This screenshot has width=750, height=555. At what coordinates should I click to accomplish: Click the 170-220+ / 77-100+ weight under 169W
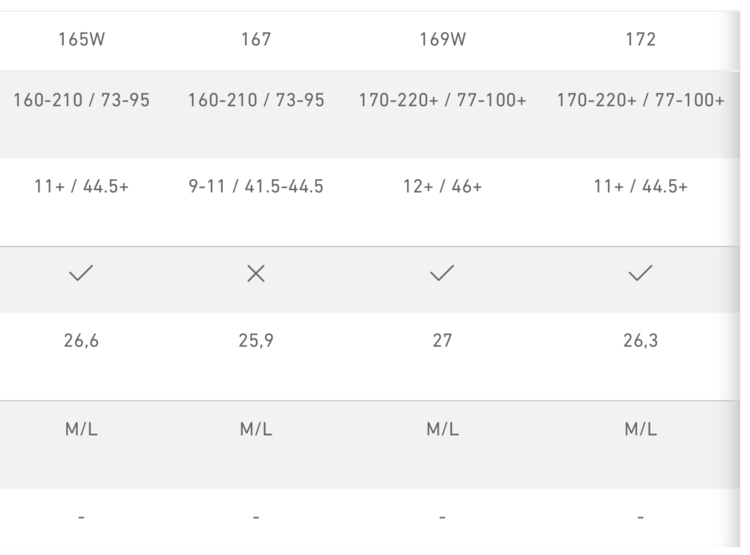(x=442, y=101)
